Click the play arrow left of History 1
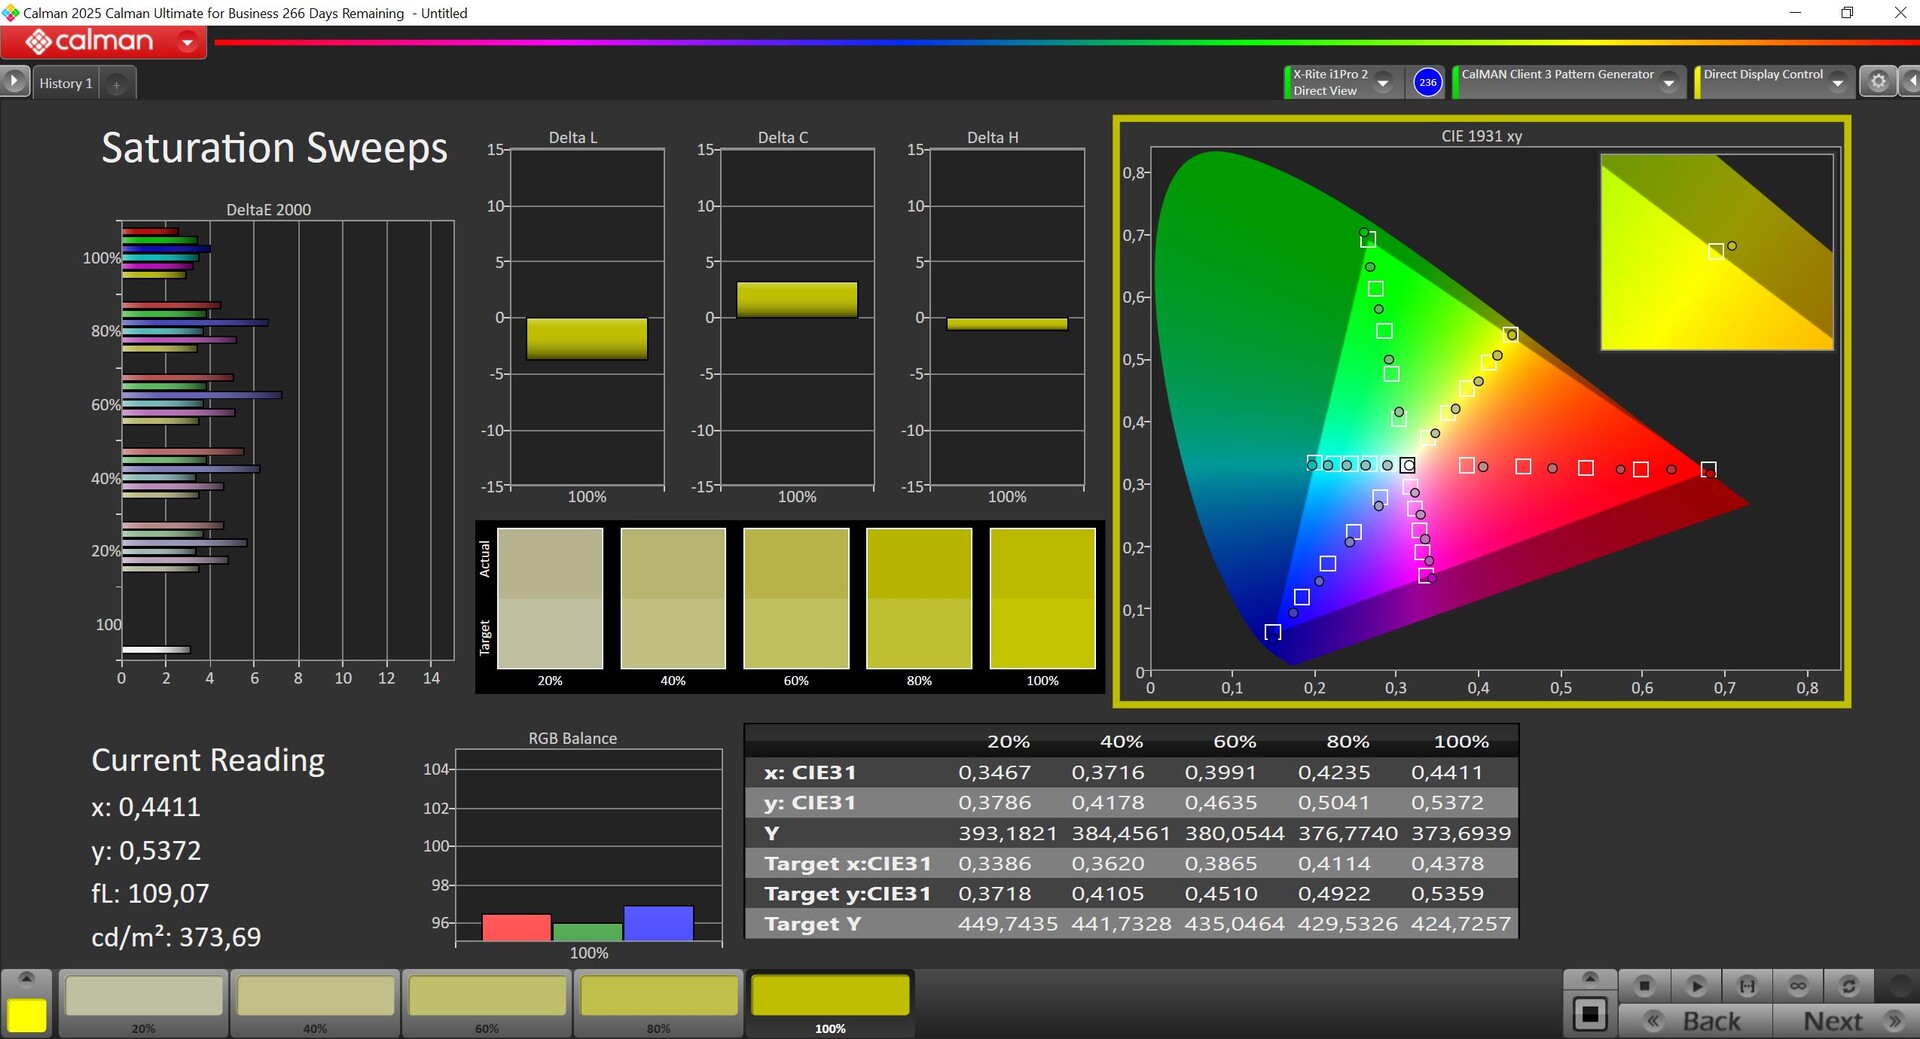This screenshot has height=1039, width=1920. tap(14, 81)
